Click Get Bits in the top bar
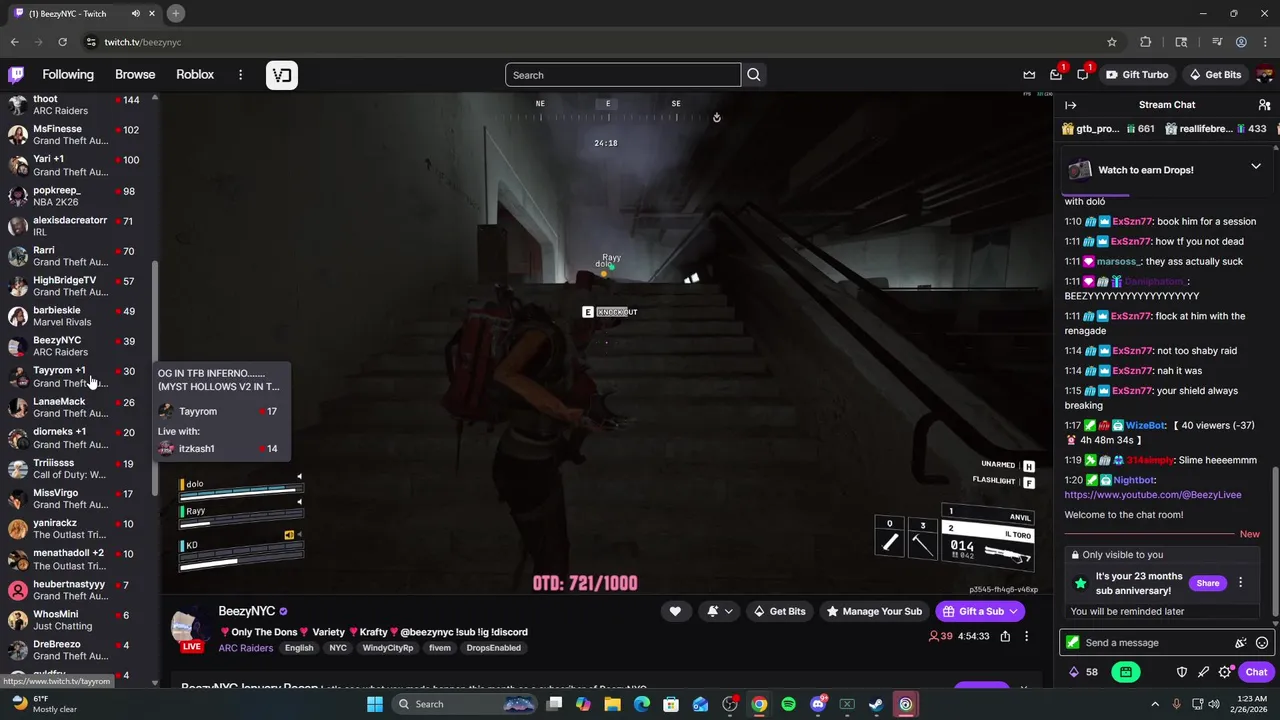The width and height of the screenshot is (1280, 720). coord(1214,75)
